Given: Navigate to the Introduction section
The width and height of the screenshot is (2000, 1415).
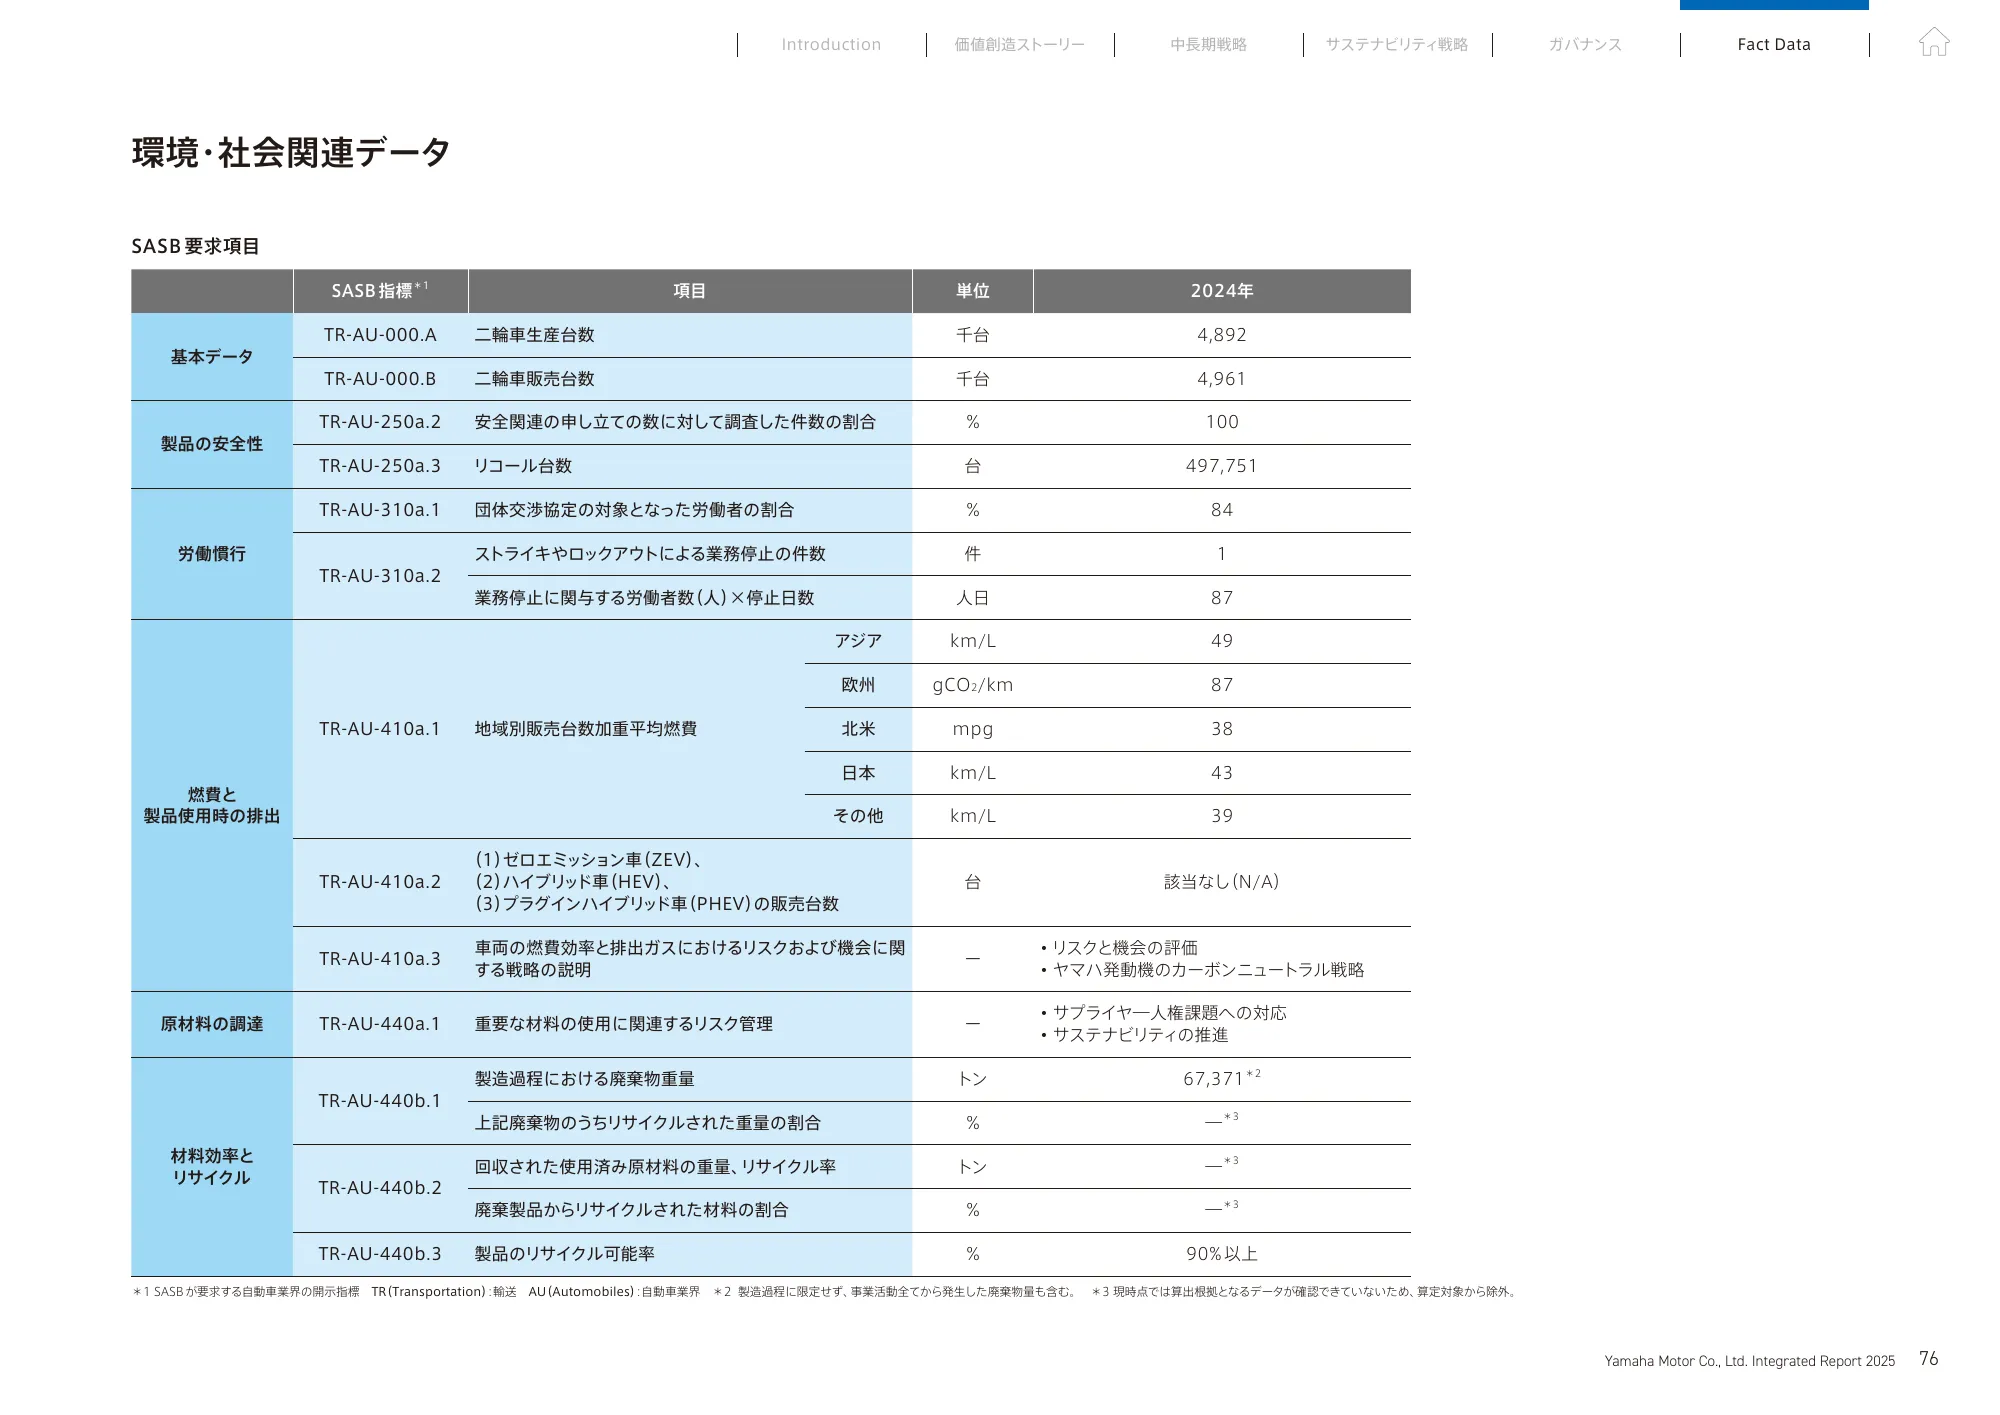Looking at the screenshot, I should [830, 44].
